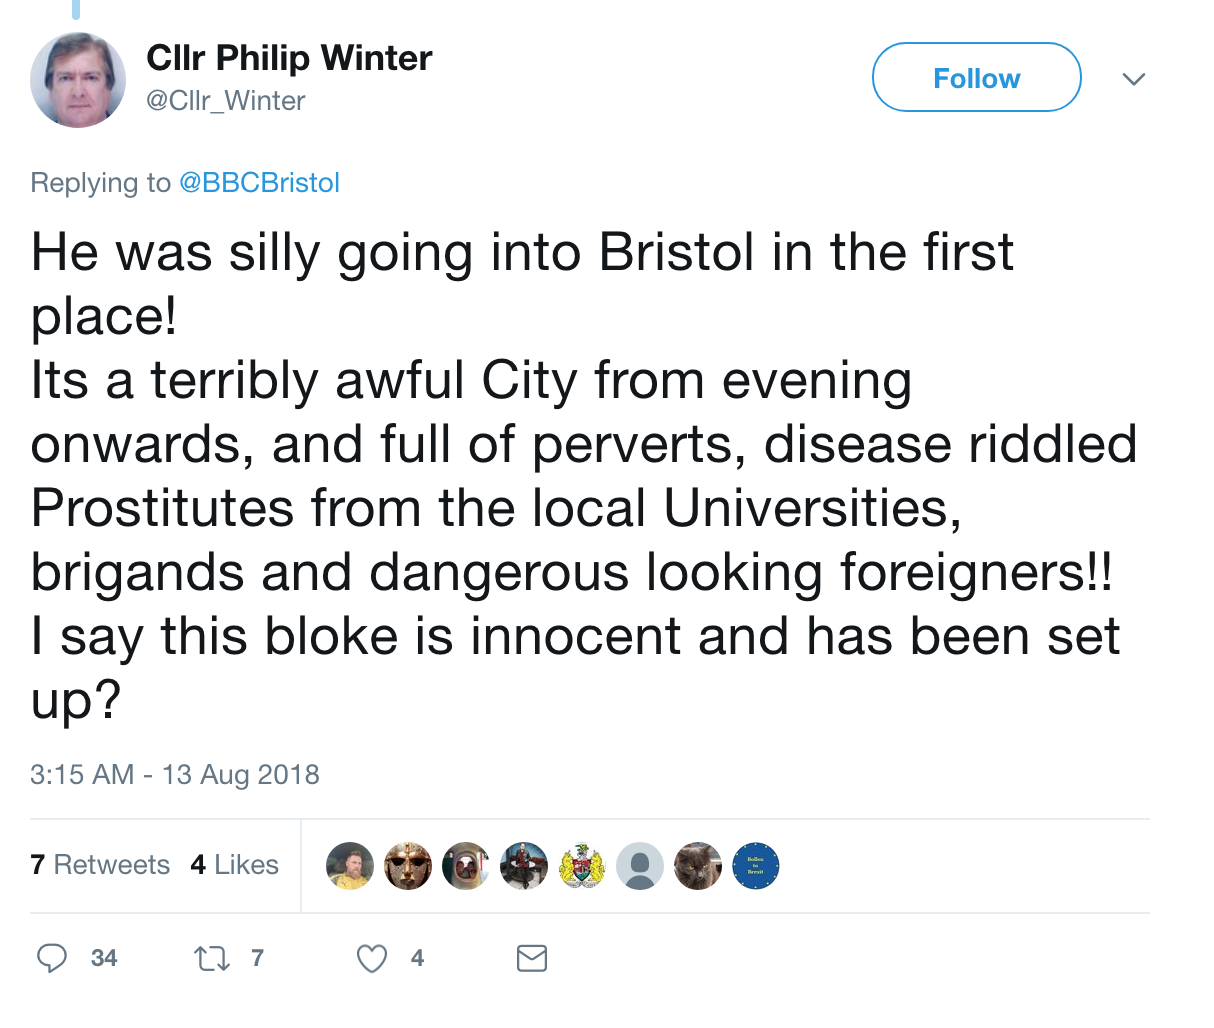This screenshot has width=1214, height=1028.
Task: Open the gold helmet mask avatar
Action: click(x=408, y=865)
